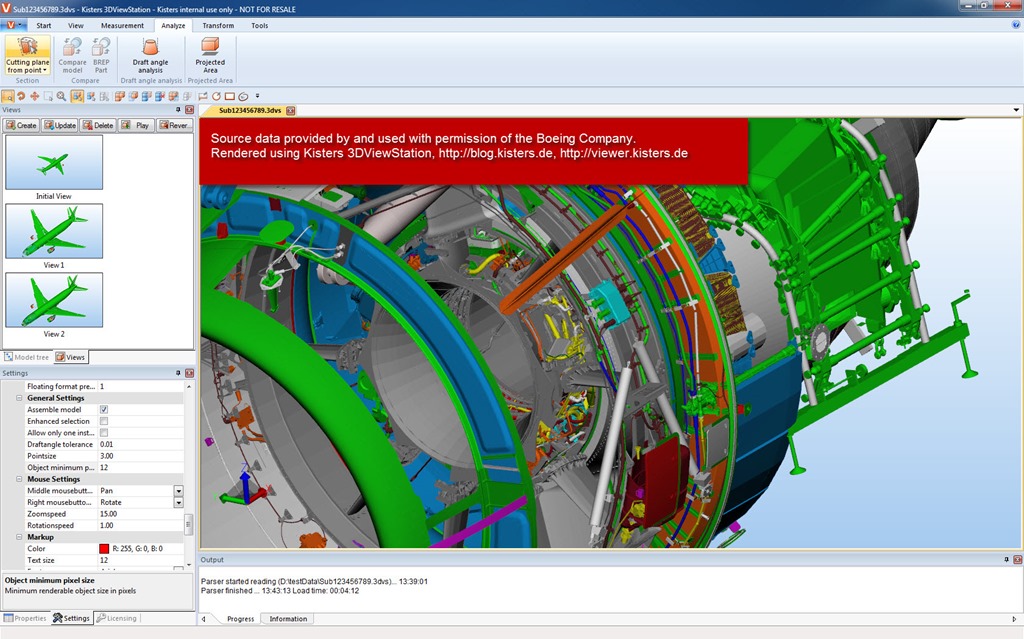Click the Rotationspeed value 1.00
This screenshot has width=1024, height=639.
[x=106, y=525]
